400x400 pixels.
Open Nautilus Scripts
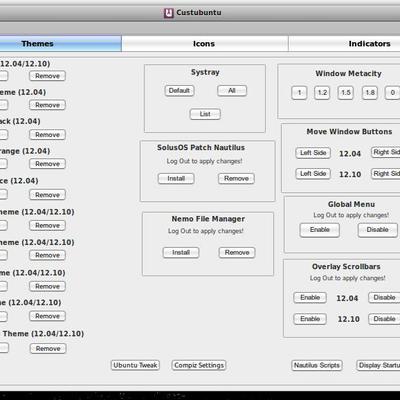point(317,365)
